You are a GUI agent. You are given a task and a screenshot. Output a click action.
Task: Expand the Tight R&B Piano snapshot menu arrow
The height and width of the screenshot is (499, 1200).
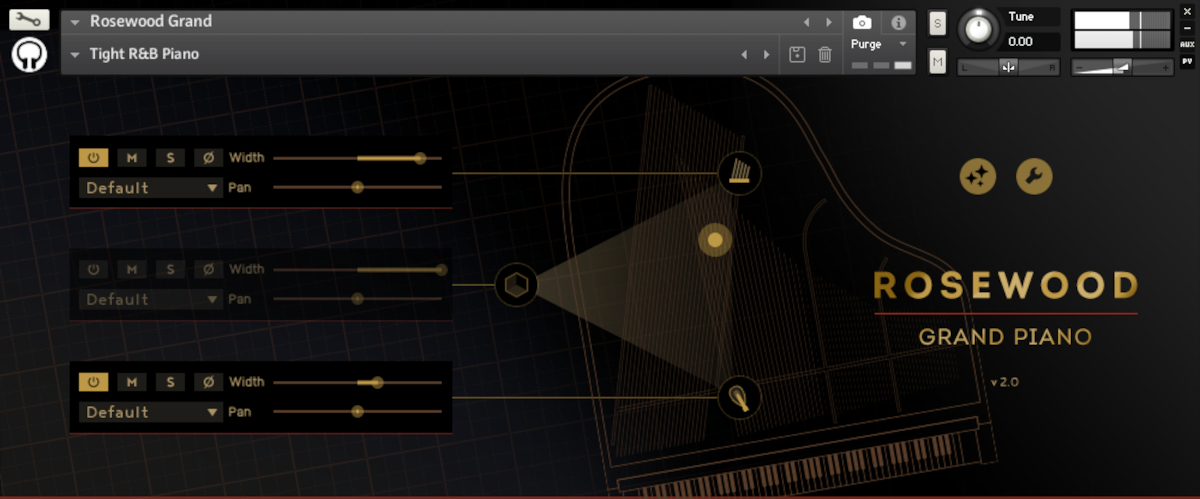(75, 54)
